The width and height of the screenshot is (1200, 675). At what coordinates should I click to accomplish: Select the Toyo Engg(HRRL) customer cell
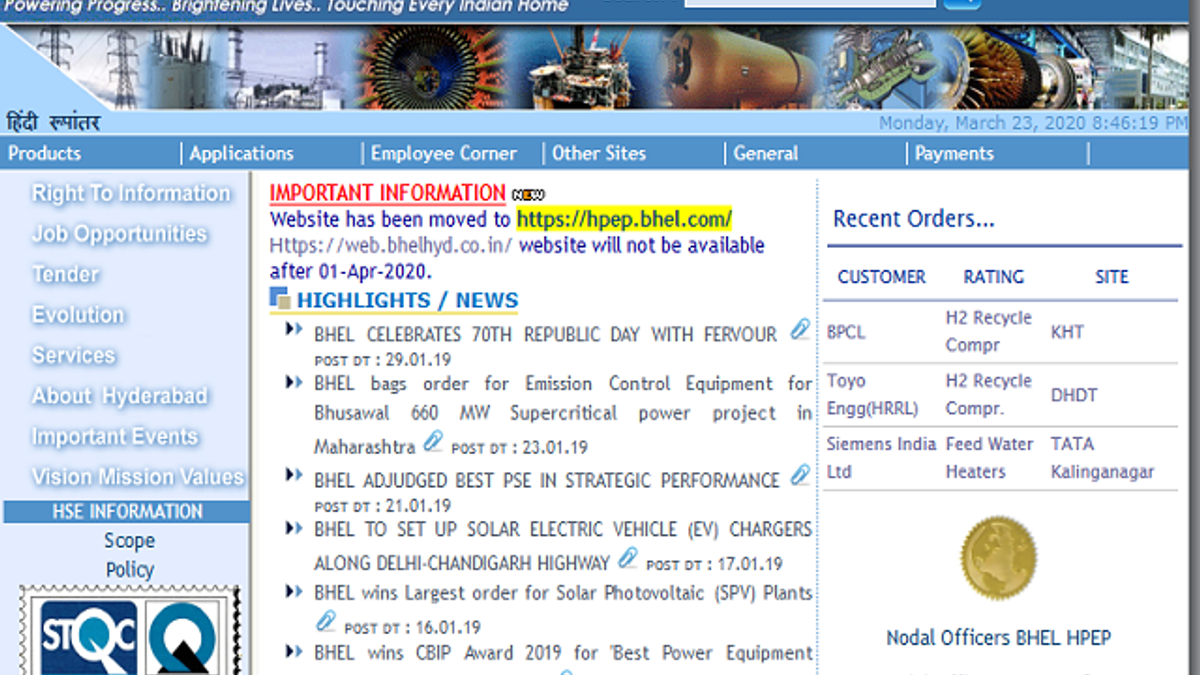(x=872, y=394)
